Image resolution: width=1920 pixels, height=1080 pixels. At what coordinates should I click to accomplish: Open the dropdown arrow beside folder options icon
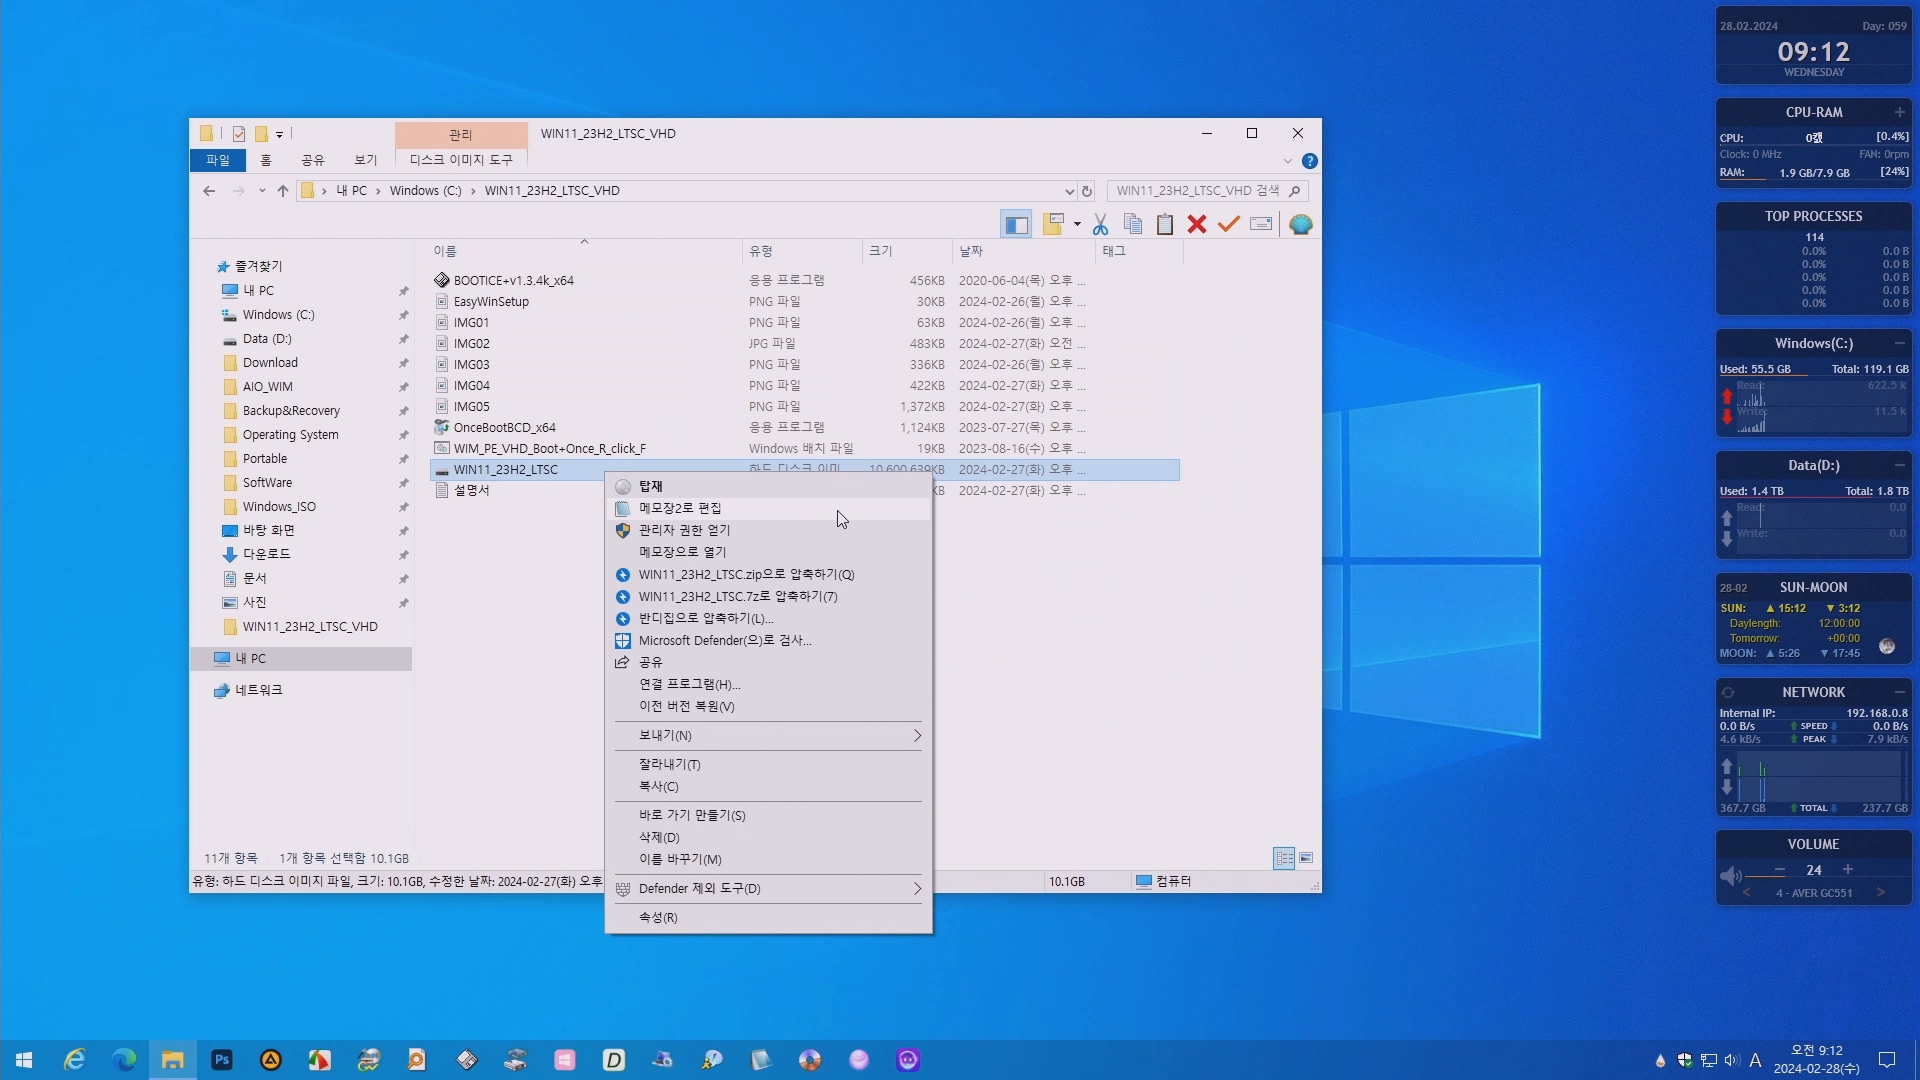(x=1077, y=225)
